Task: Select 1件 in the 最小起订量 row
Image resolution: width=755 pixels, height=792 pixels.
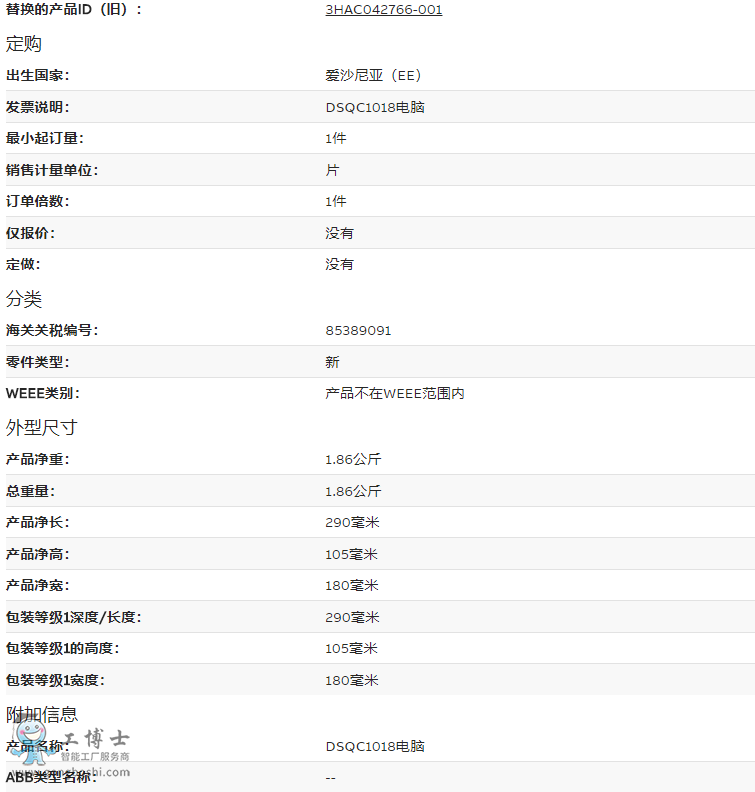Action: [336, 138]
